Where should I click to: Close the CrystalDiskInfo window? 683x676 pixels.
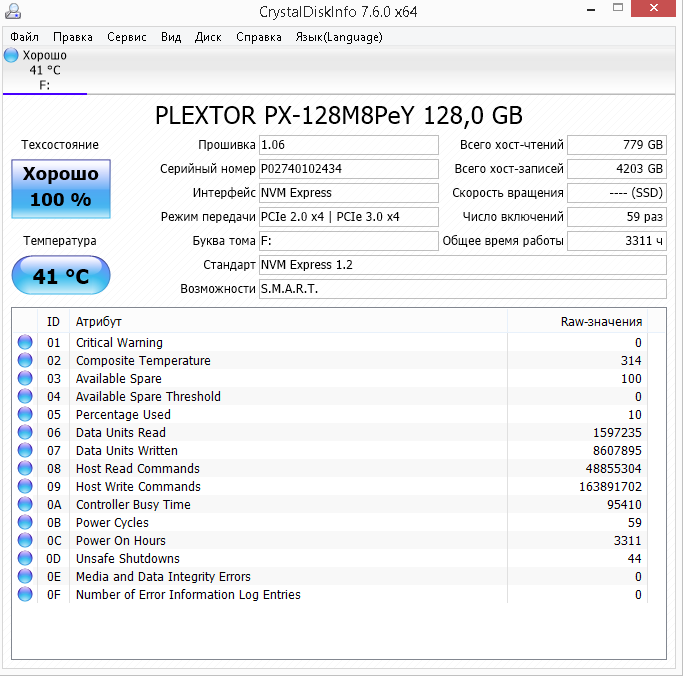(x=653, y=8)
